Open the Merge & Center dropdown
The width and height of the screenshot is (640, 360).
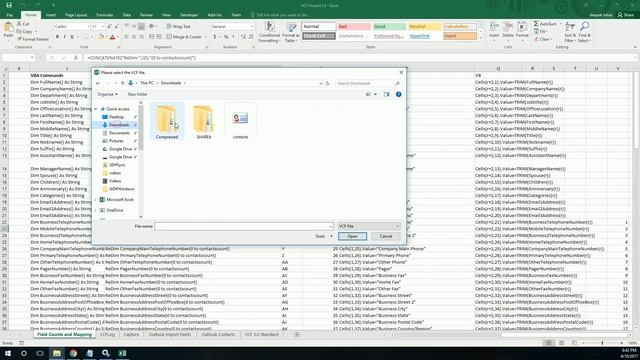coord(205,37)
